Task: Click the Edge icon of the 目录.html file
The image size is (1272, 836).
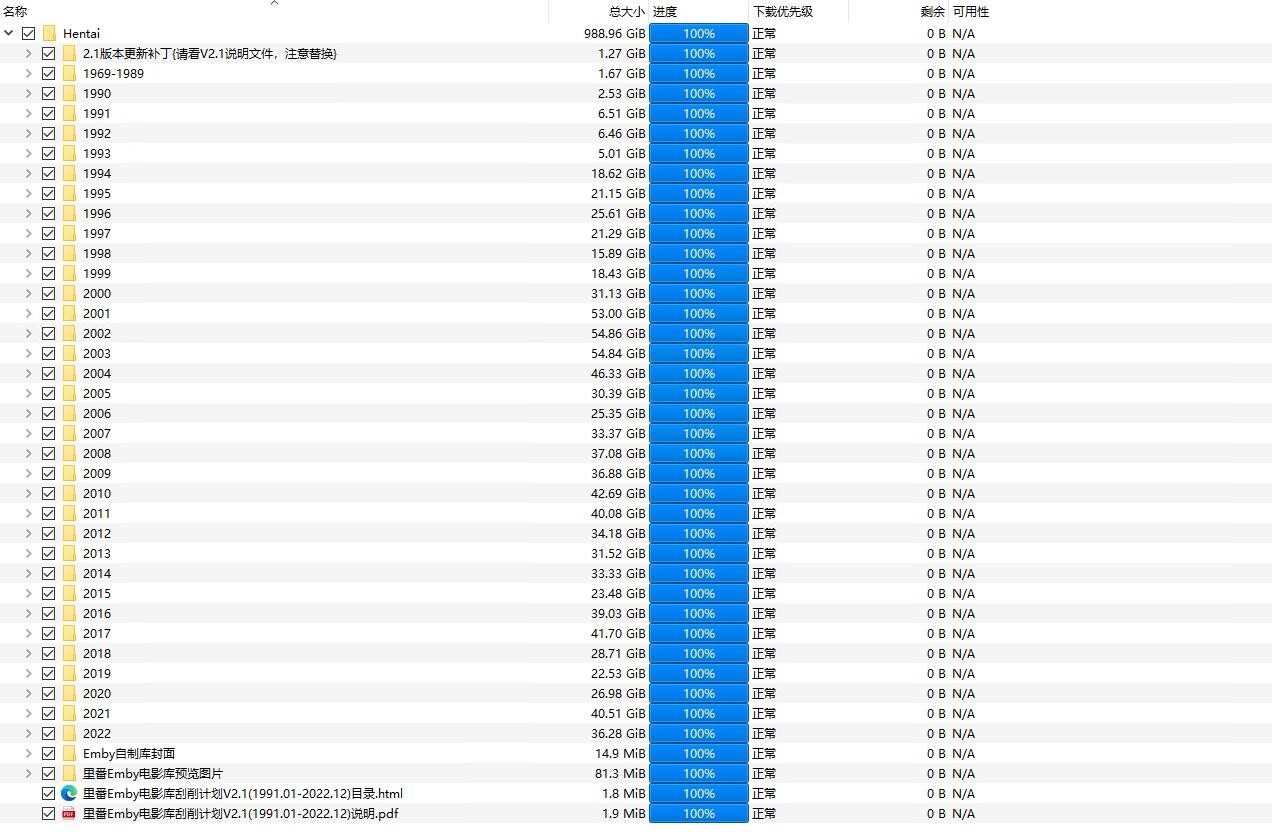Action: pos(69,793)
